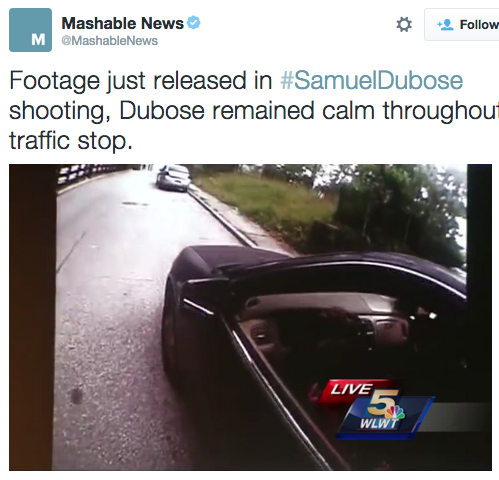Screen dimensions: 499x480
Task: Click the parked silver car in distance
Action: point(173,178)
